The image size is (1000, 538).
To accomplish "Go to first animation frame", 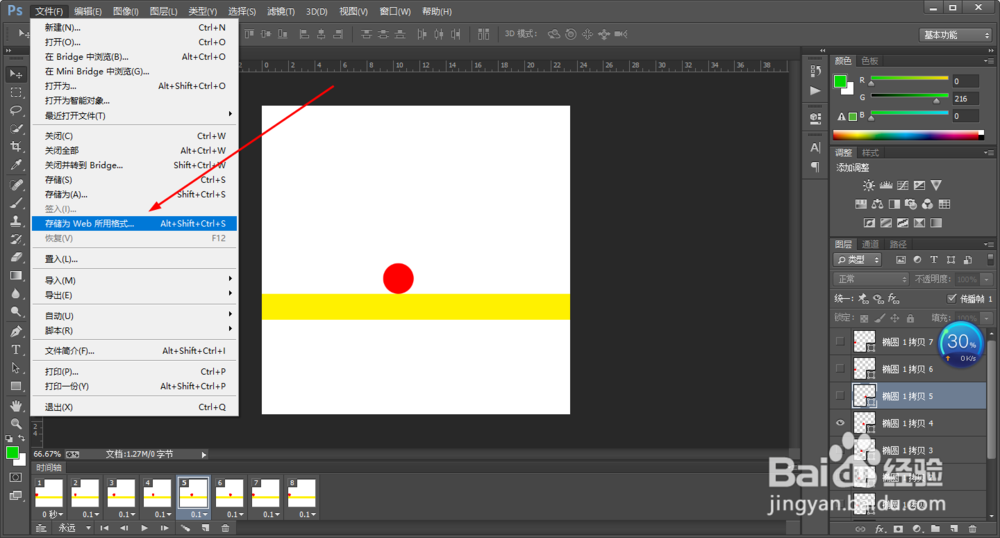I will point(104,528).
